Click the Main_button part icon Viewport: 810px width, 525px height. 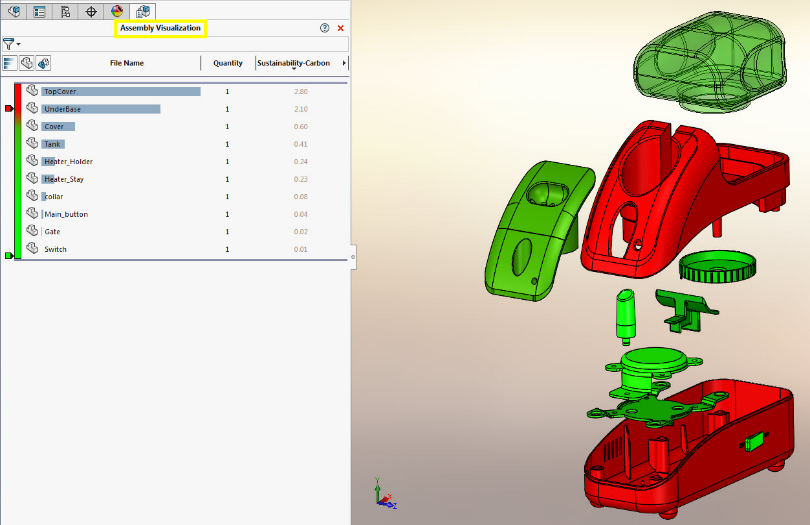32,213
